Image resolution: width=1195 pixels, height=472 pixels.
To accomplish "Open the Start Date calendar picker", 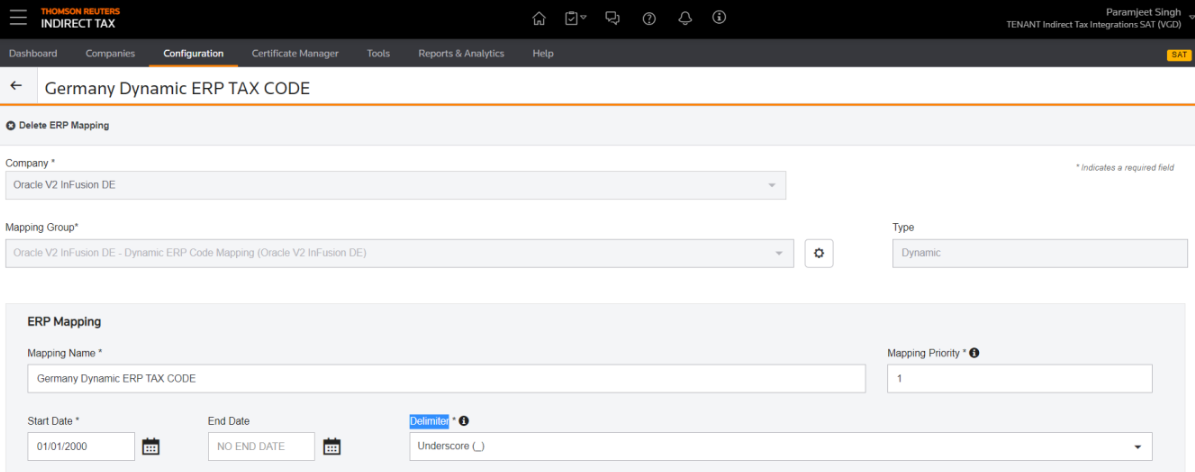I will (151, 446).
